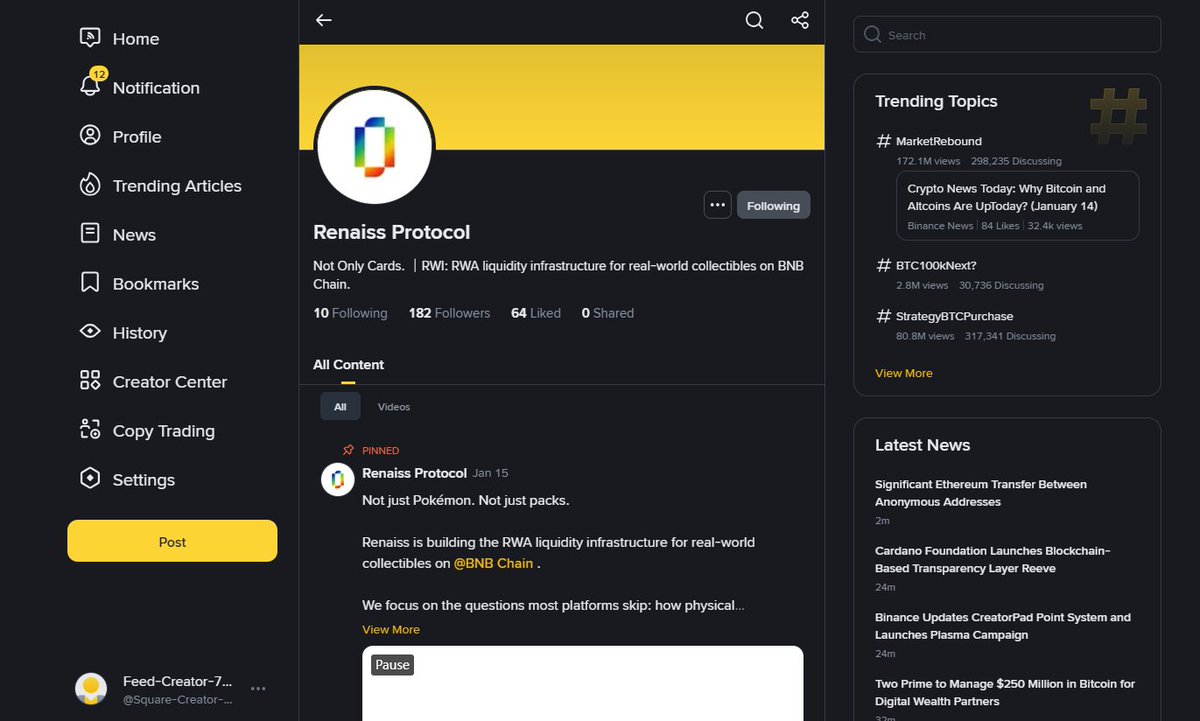Open Significant Ethereum Transfer news item

point(981,493)
